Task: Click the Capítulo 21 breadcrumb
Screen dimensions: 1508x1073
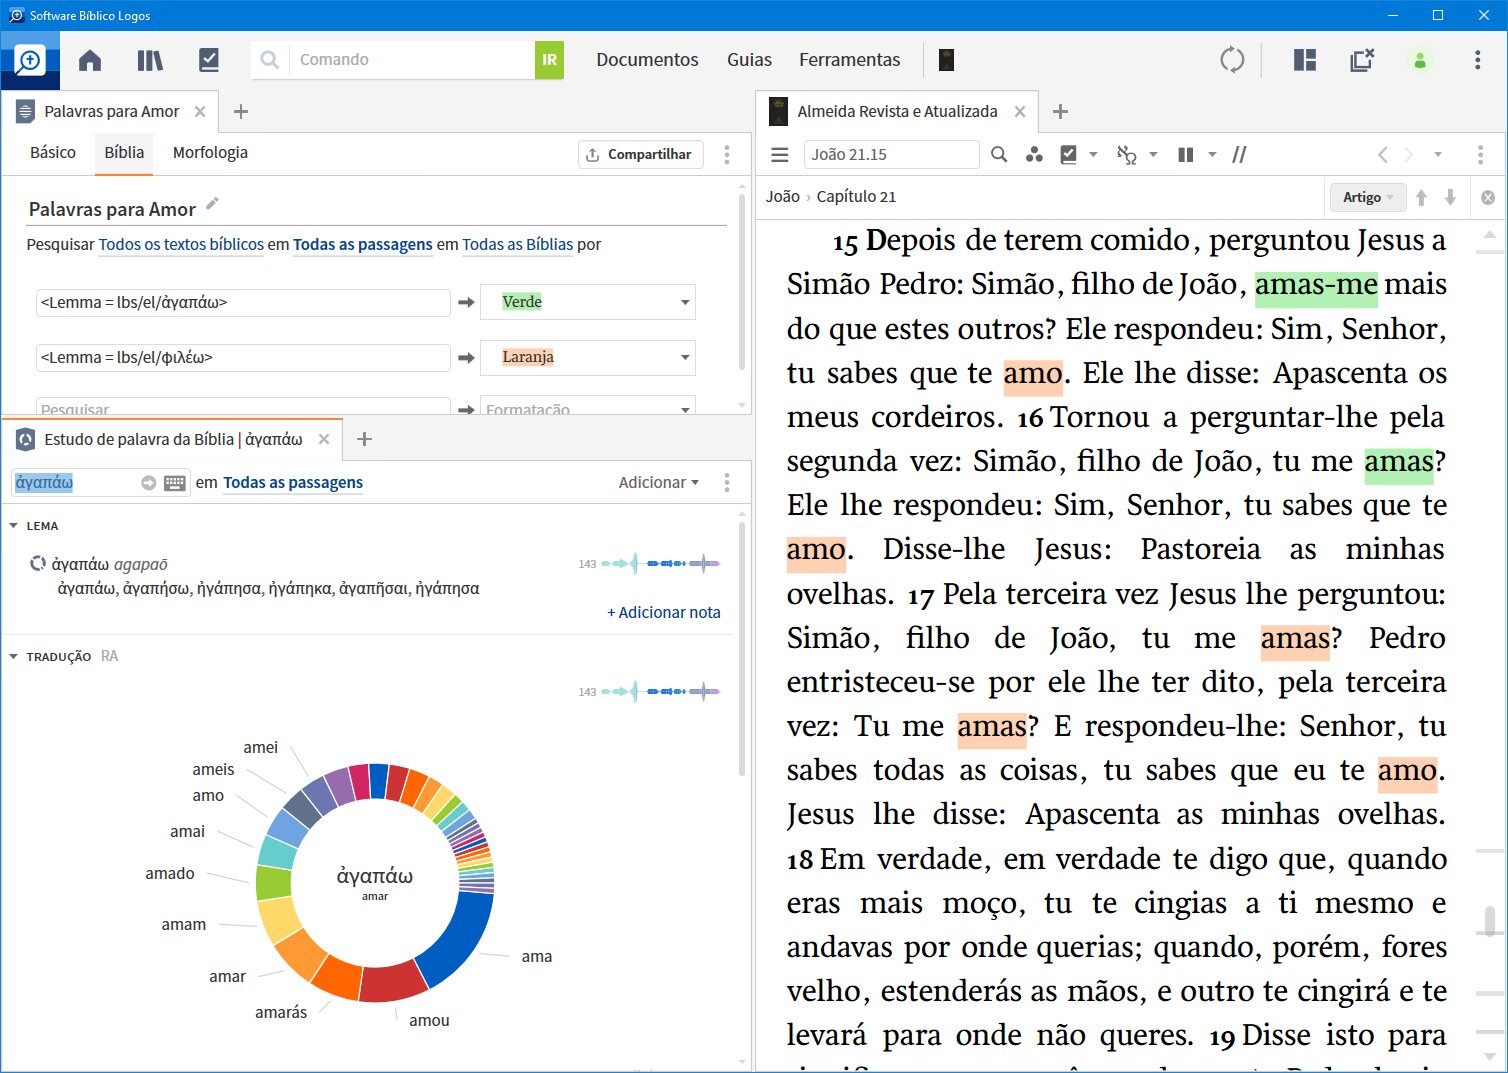Action: click(x=856, y=196)
